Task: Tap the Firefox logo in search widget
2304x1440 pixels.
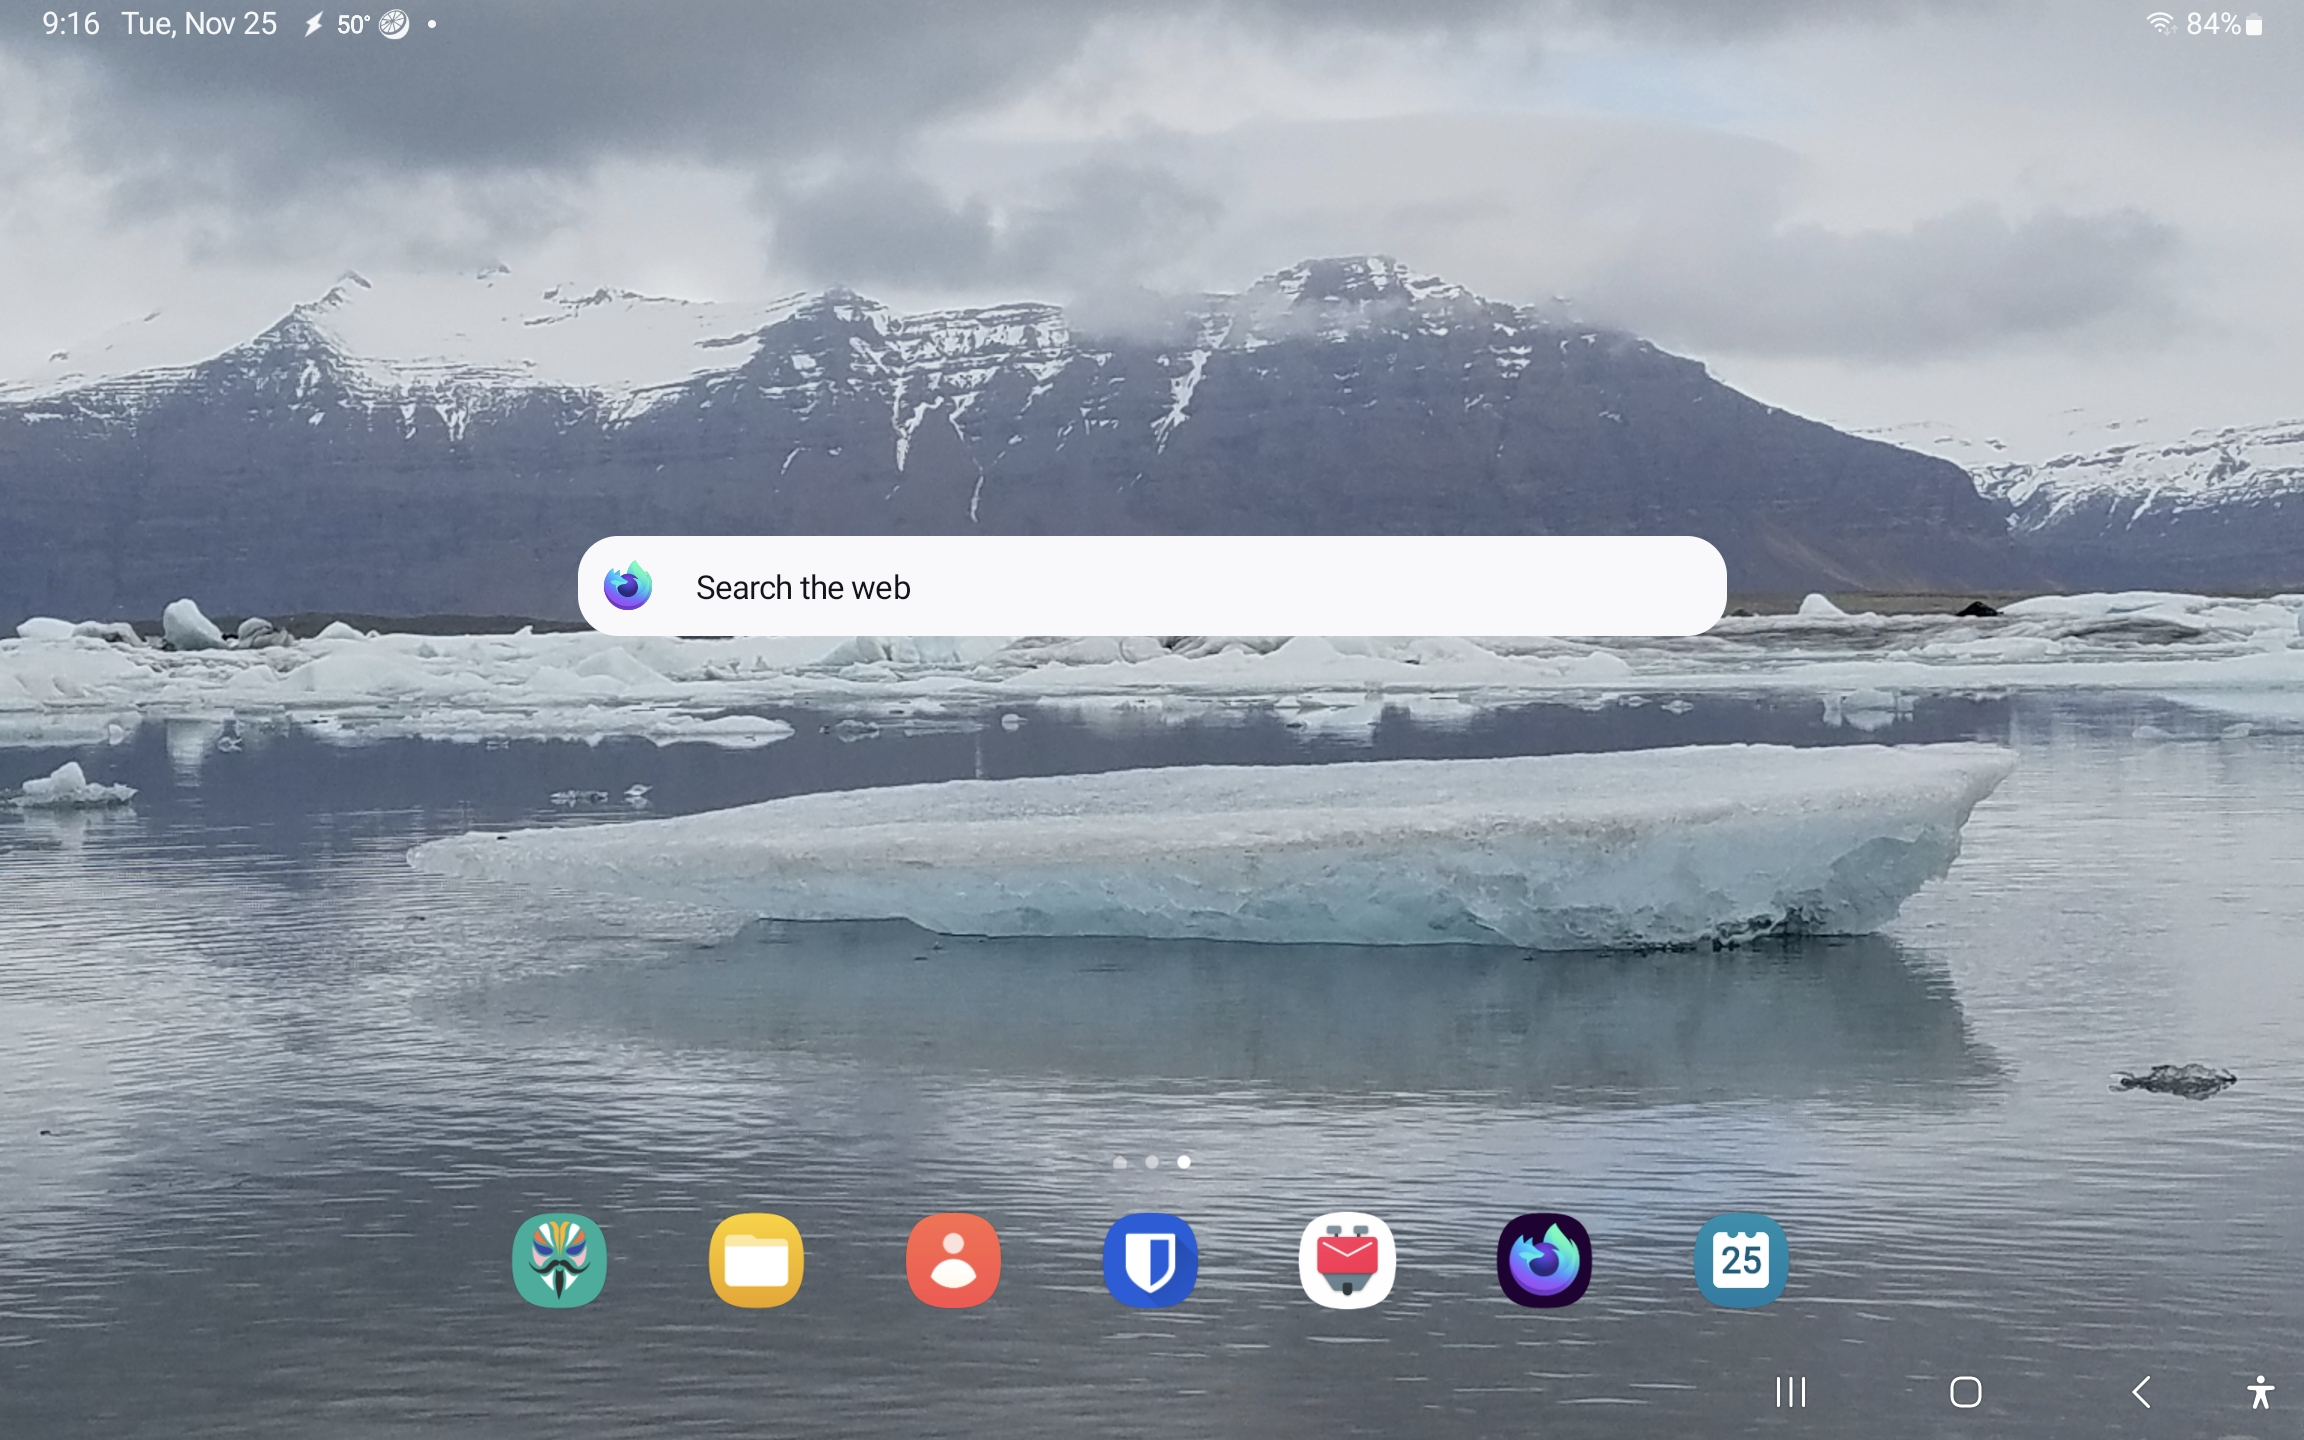Action: coord(628,587)
